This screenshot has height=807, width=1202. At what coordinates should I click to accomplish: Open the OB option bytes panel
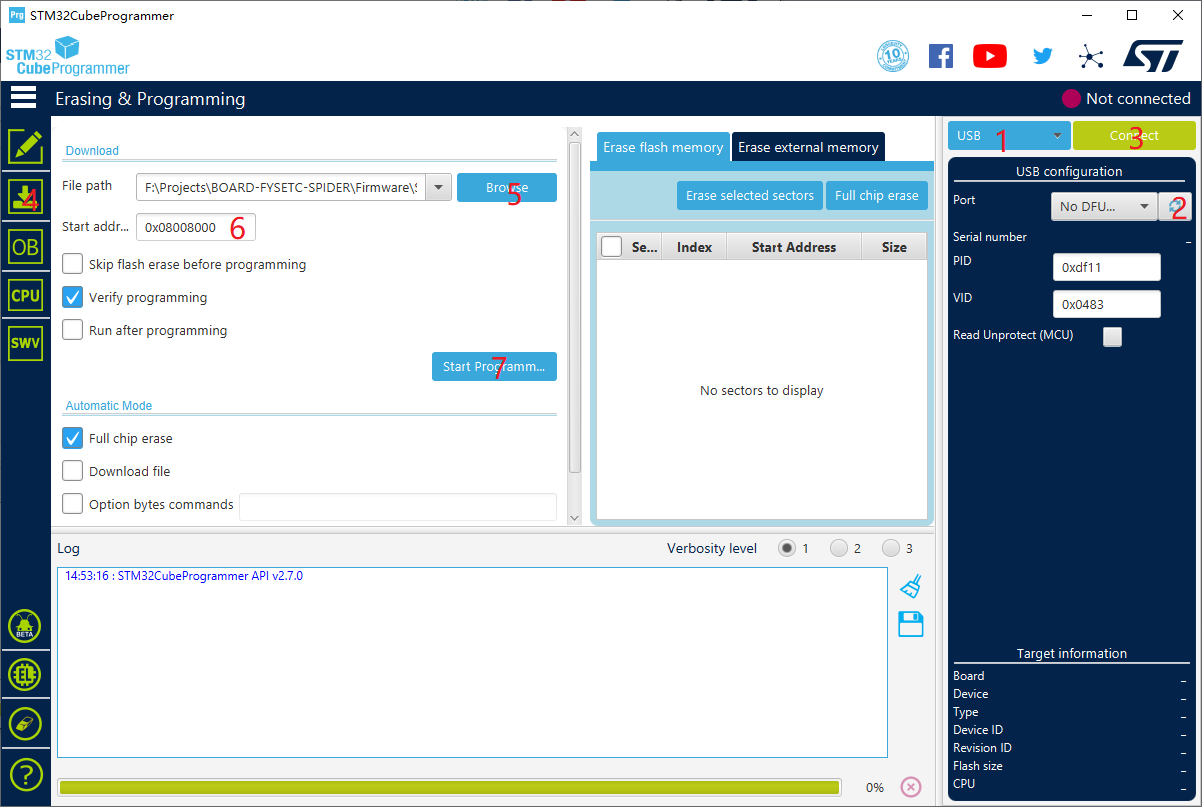pos(25,246)
